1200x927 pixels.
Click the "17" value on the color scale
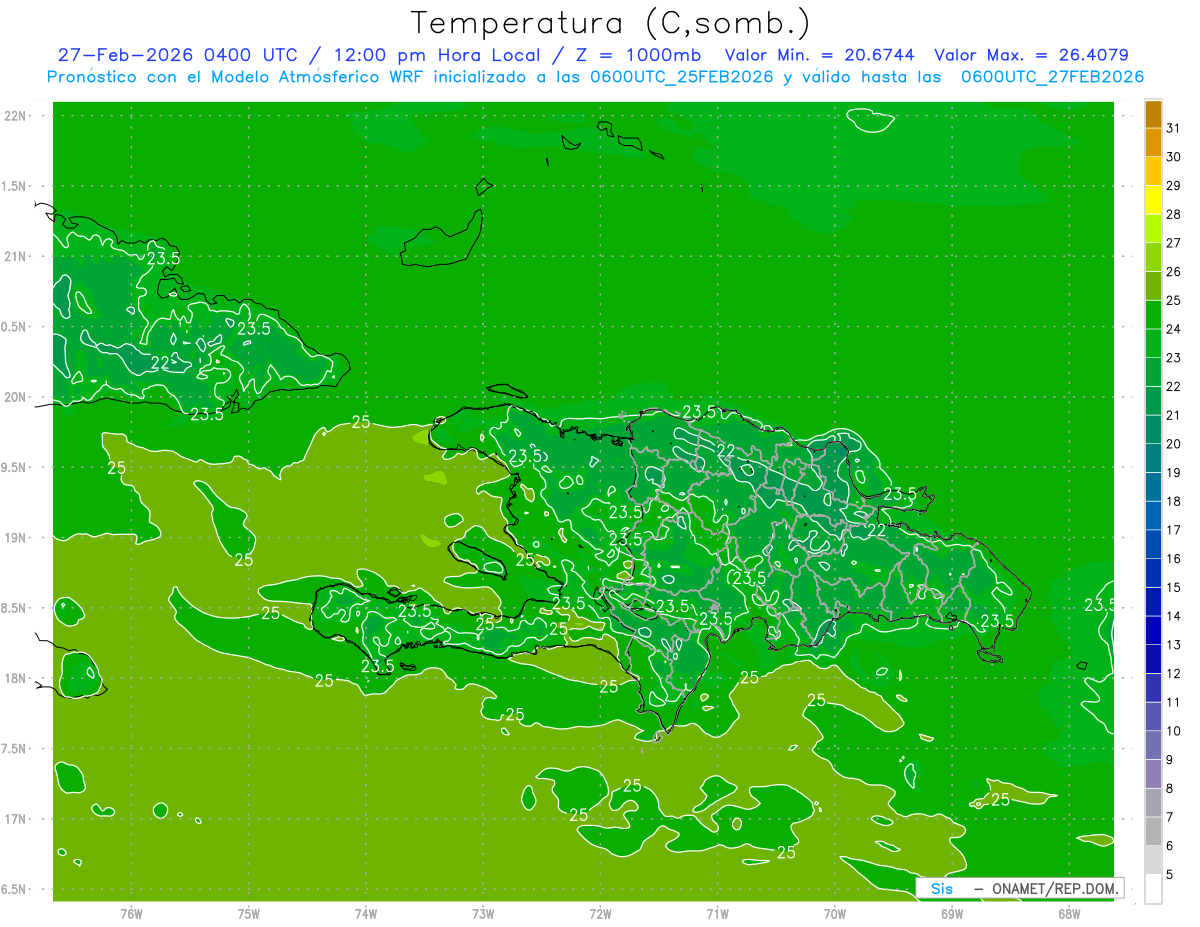(x=1174, y=530)
